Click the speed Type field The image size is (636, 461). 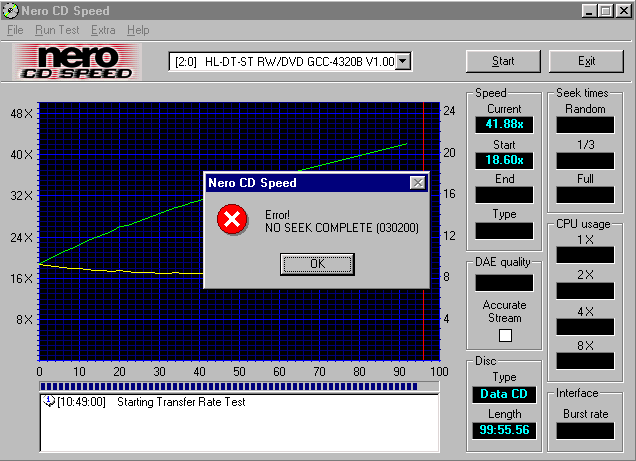pos(504,231)
